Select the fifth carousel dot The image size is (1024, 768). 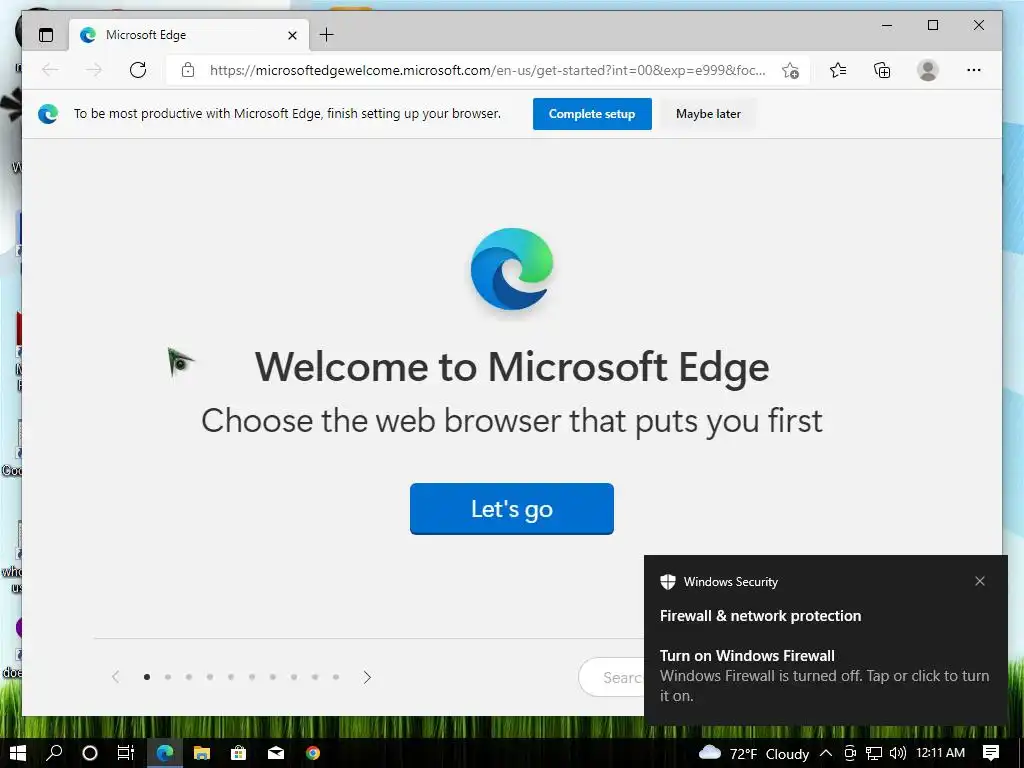(231, 677)
